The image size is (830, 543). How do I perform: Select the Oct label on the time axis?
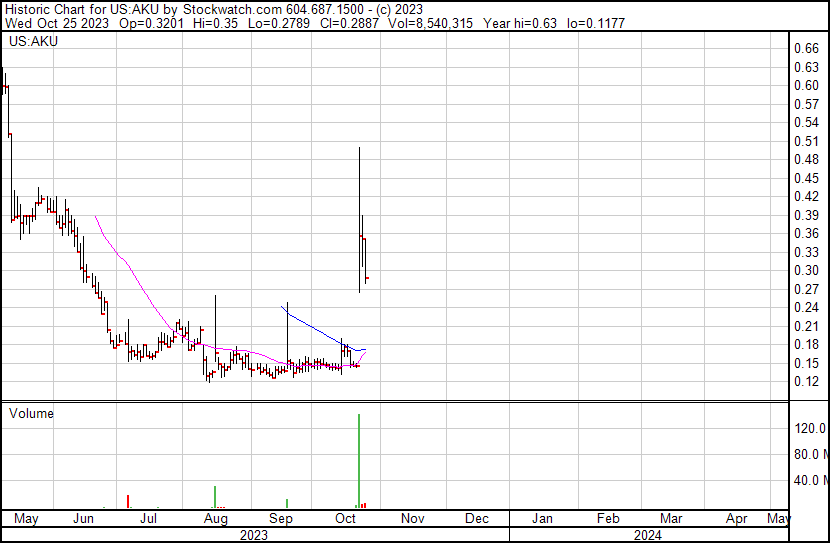(345, 520)
